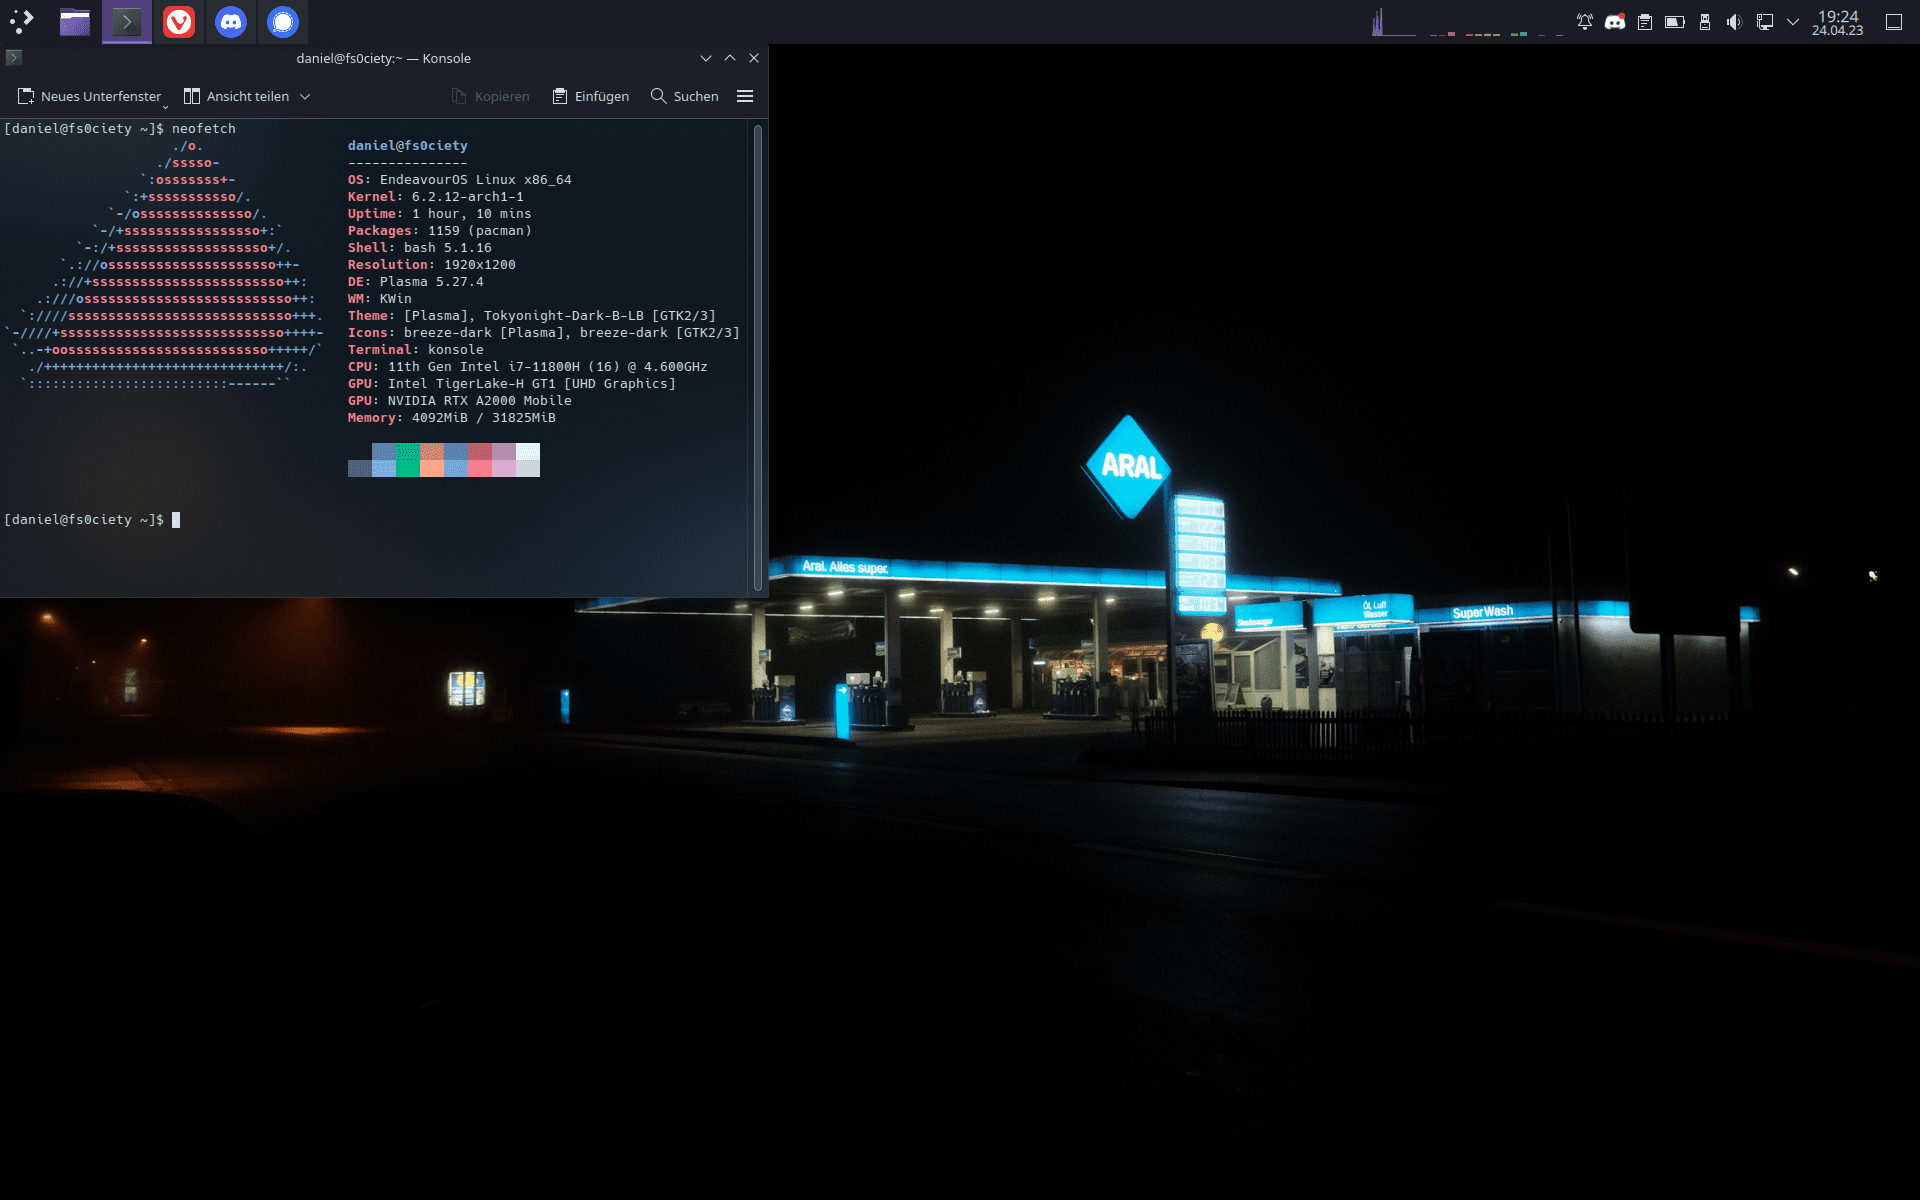Open the Signal messenger app
This screenshot has width=1920, height=1200.
[283, 21]
